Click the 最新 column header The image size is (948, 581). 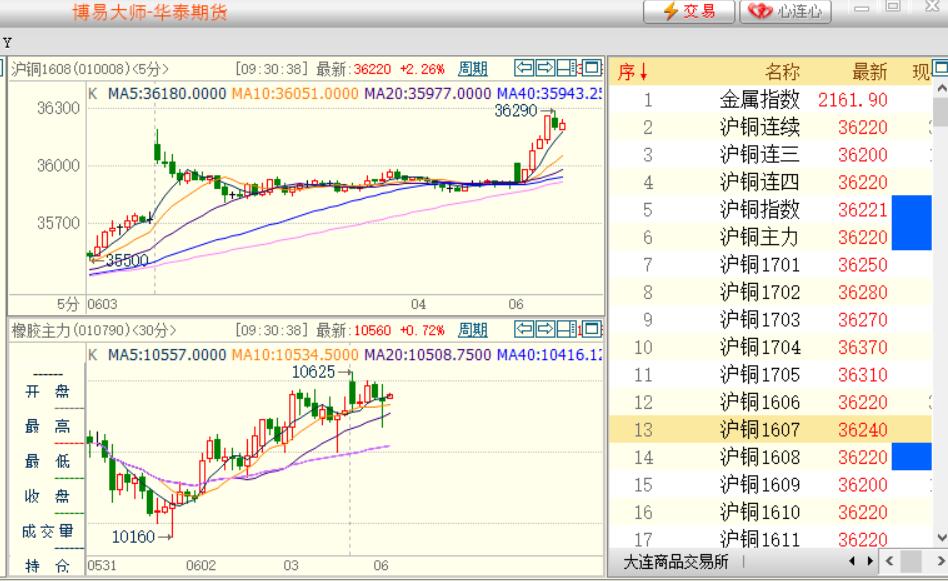[868, 72]
